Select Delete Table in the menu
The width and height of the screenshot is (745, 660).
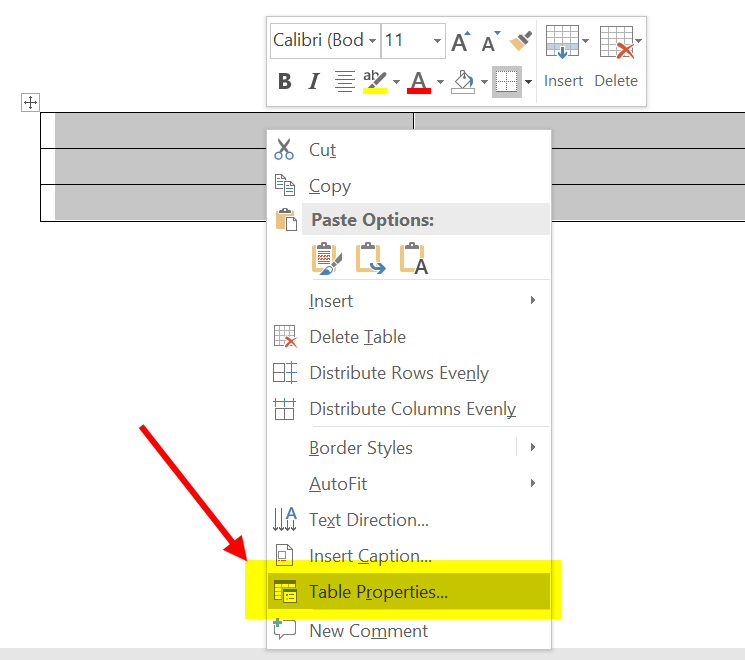coord(357,337)
